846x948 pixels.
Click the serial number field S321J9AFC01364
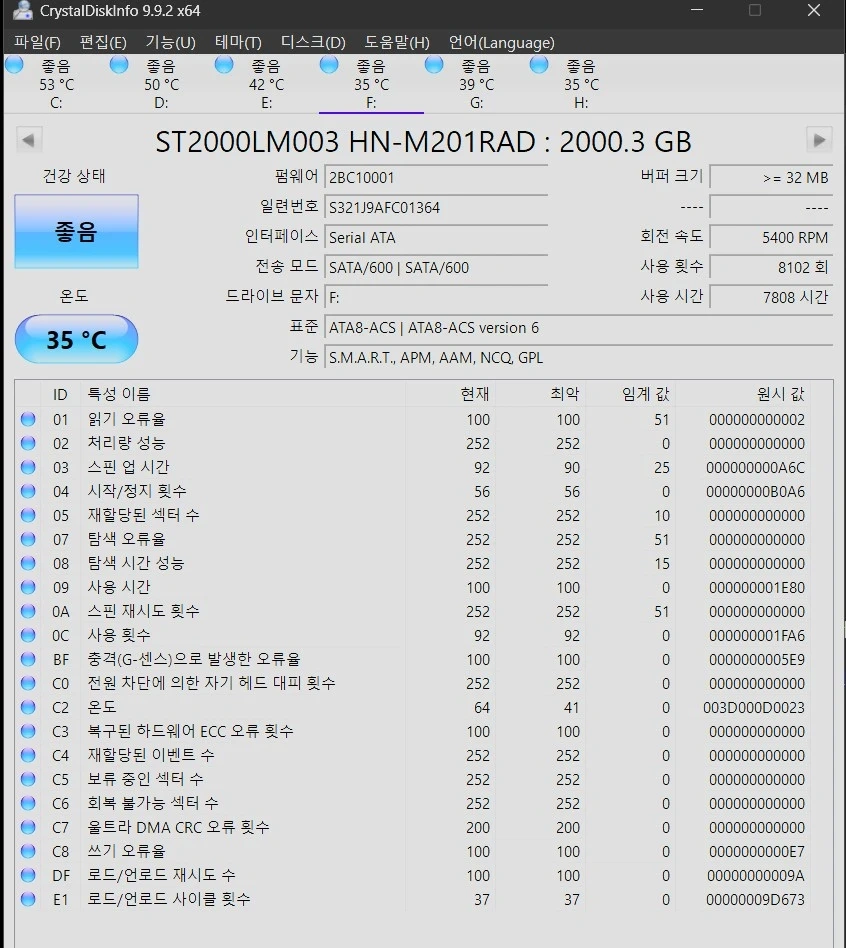436,207
